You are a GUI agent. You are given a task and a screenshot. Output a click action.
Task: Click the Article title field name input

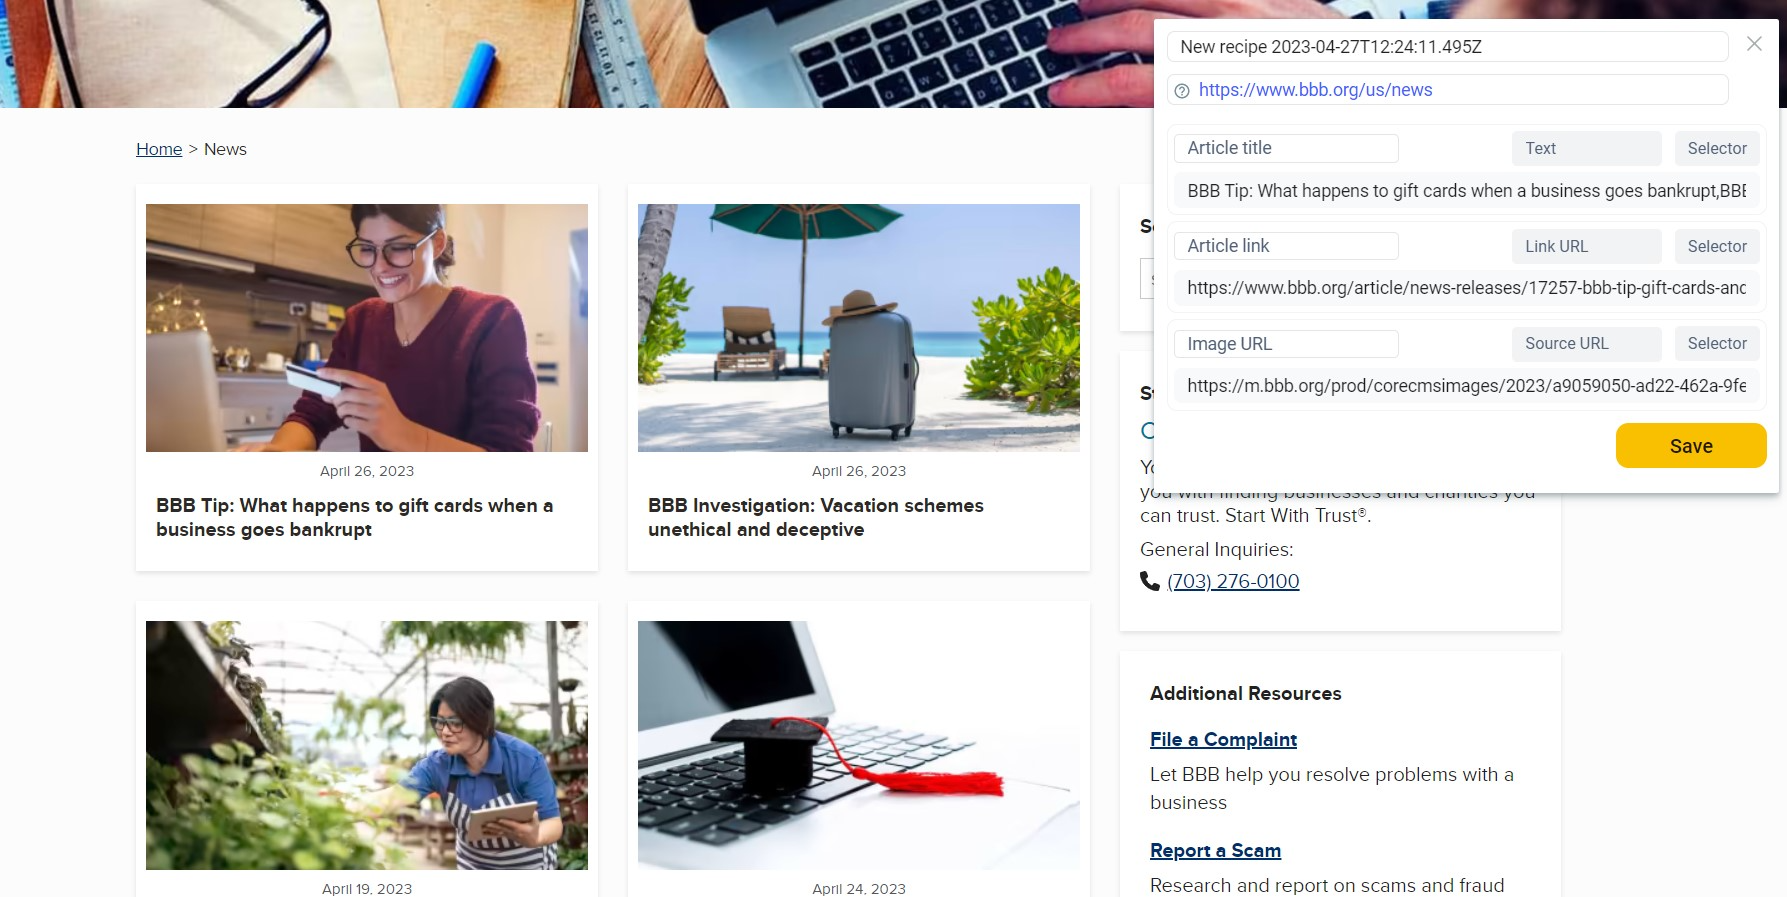click(1286, 148)
